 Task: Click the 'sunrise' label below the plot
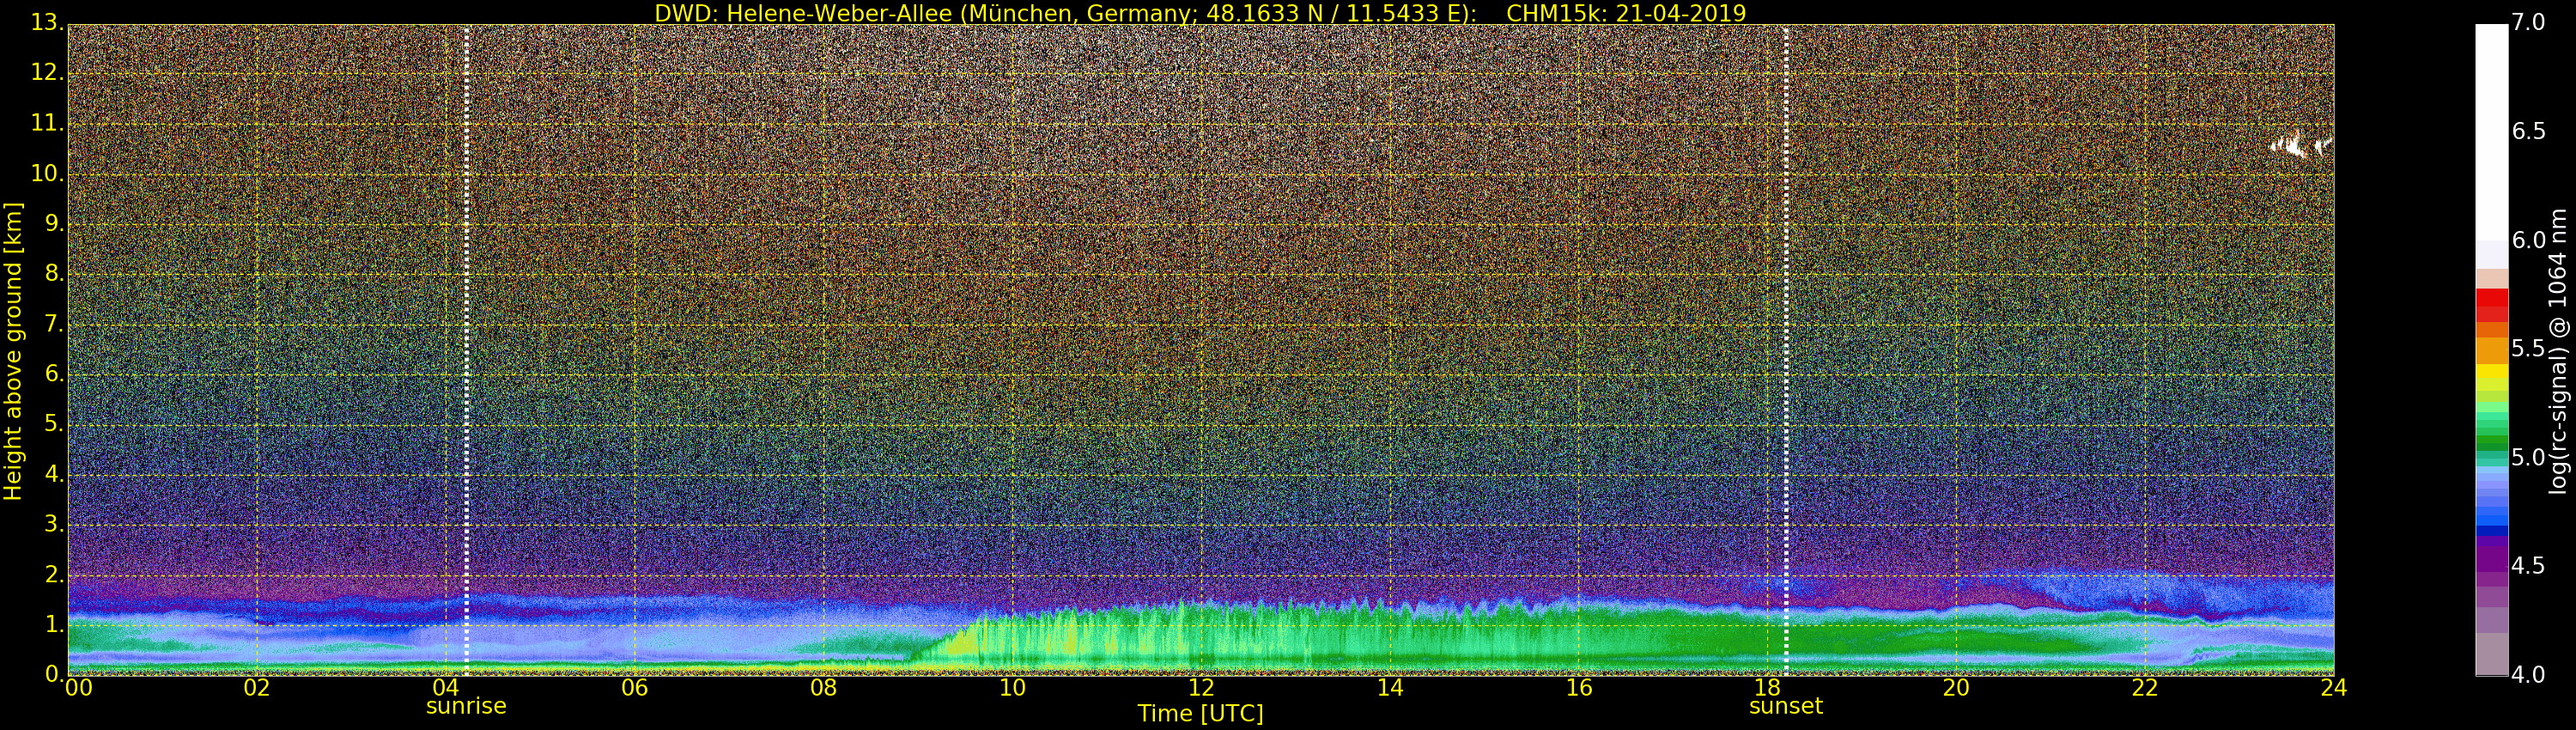[466, 706]
